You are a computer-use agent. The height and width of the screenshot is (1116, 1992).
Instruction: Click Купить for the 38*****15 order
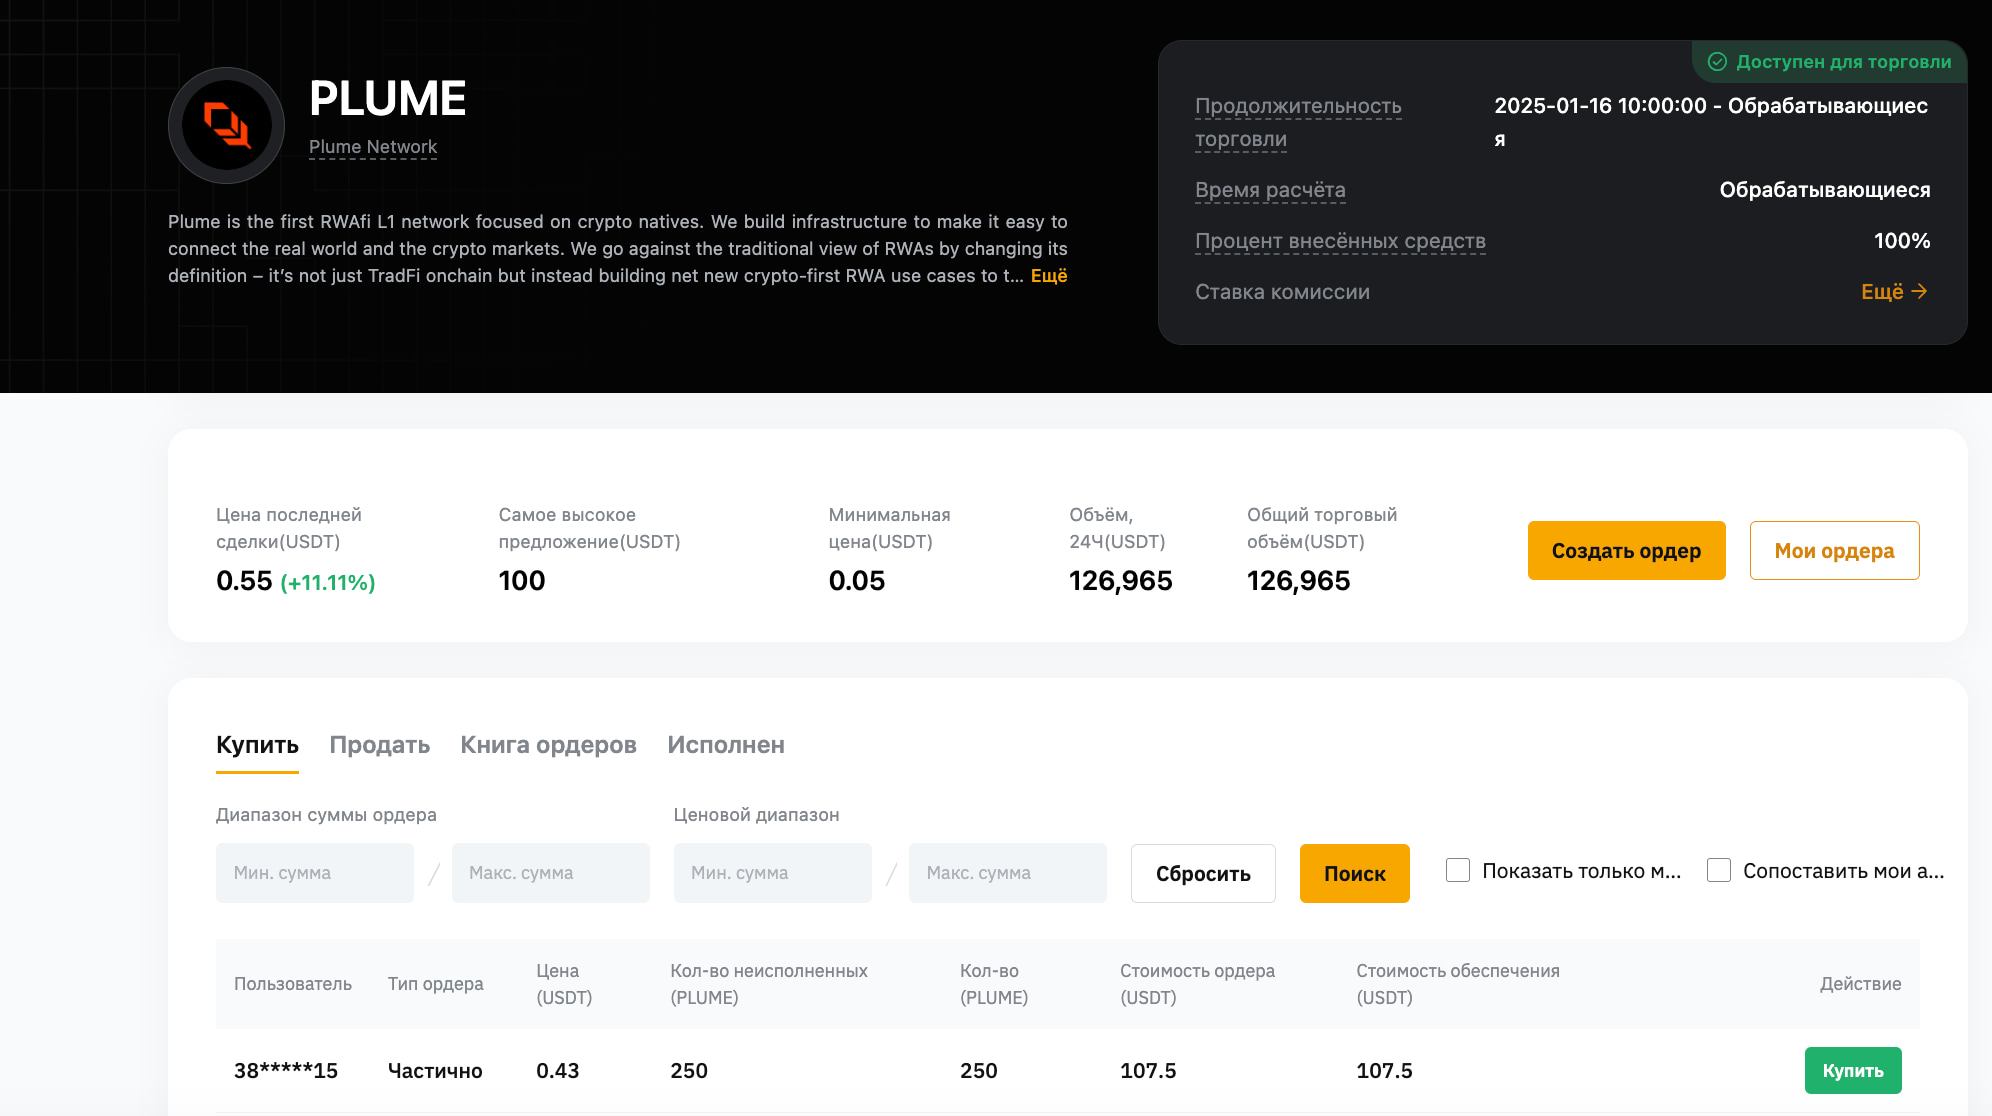(x=1853, y=1070)
